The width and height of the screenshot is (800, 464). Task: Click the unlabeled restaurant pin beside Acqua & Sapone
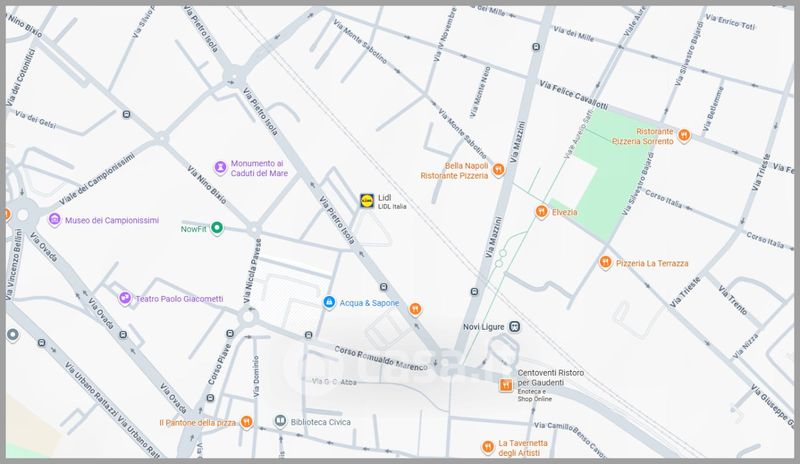[x=416, y=308]
